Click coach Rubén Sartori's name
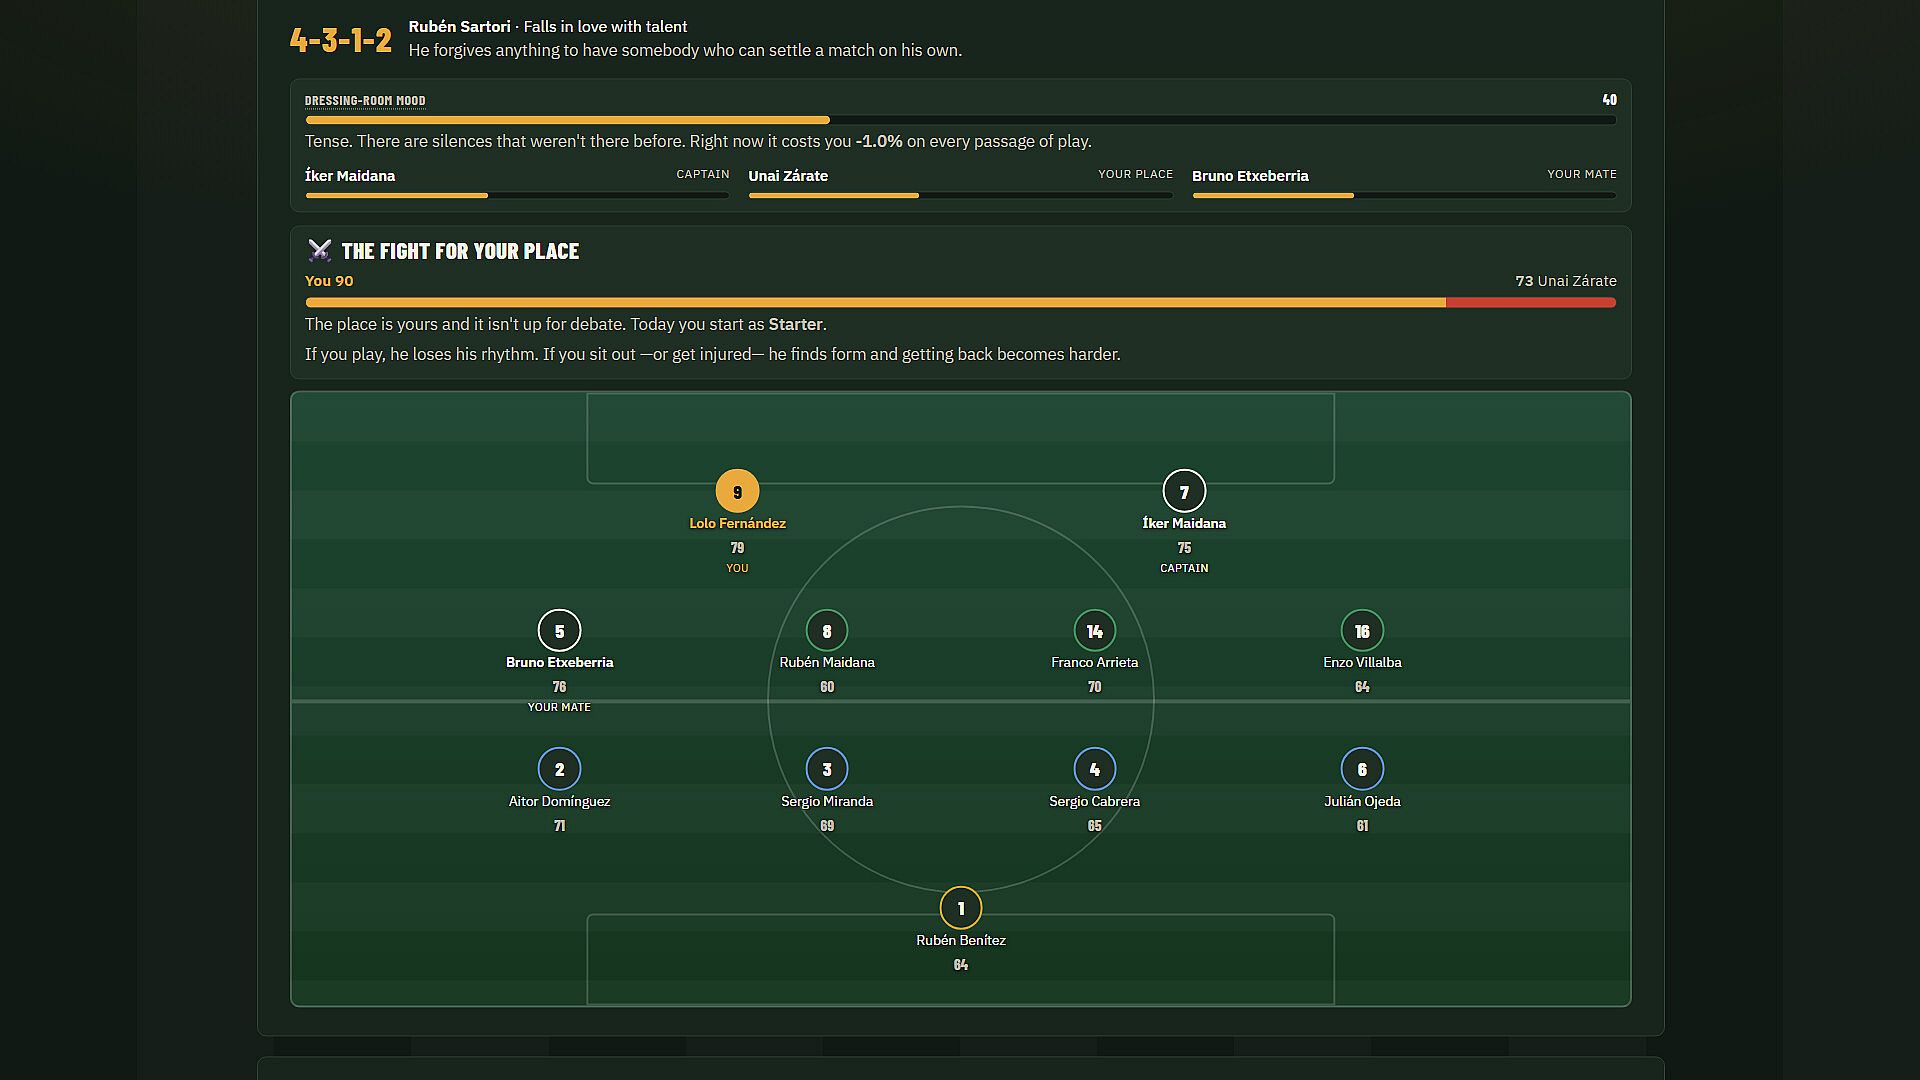This screenshot has height=1080, width=1920. click(x=459, y=27)
